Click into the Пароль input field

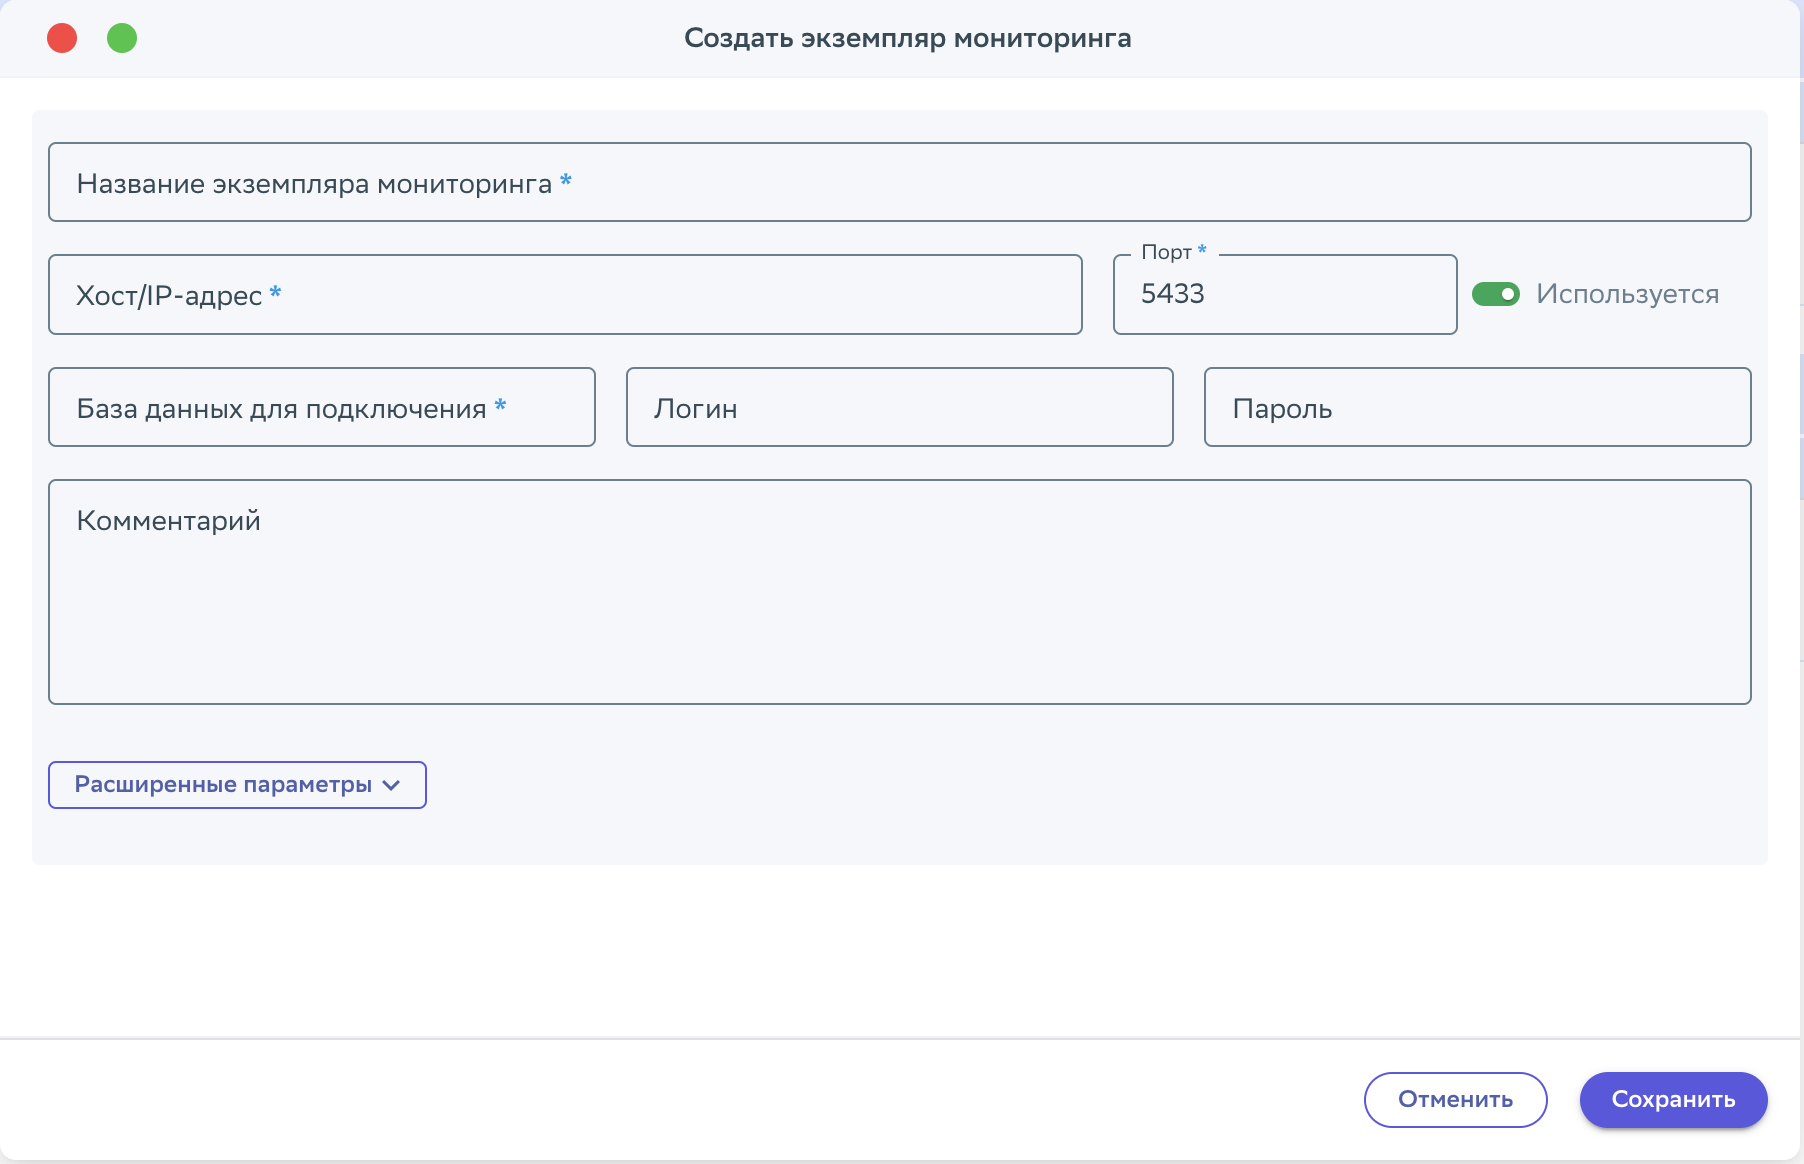click(x=1477, y=407)
